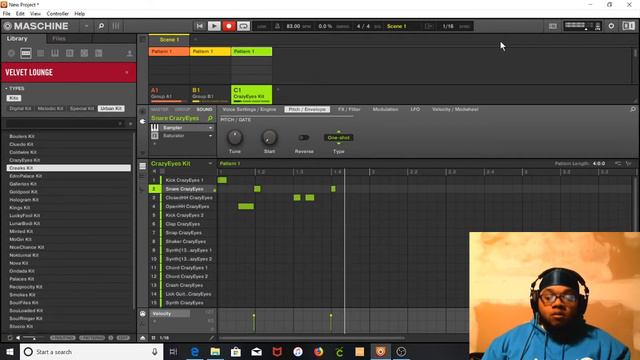The width and height of the screenshot is (640, 360).
Task: Open the Modulation page
Action: pyautogui.click(x=385, y=109)
